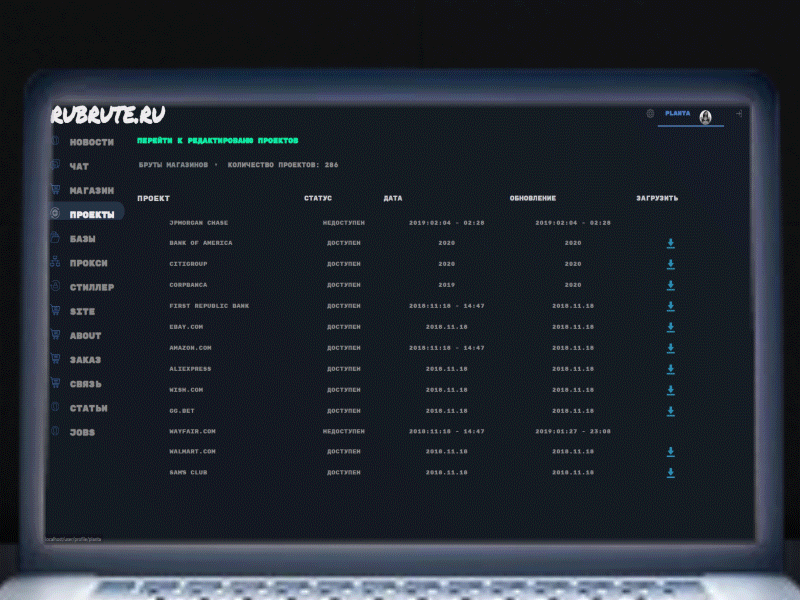Click the СТАТУС column header
The image size is (800, 600).
[x=318, y=198]
